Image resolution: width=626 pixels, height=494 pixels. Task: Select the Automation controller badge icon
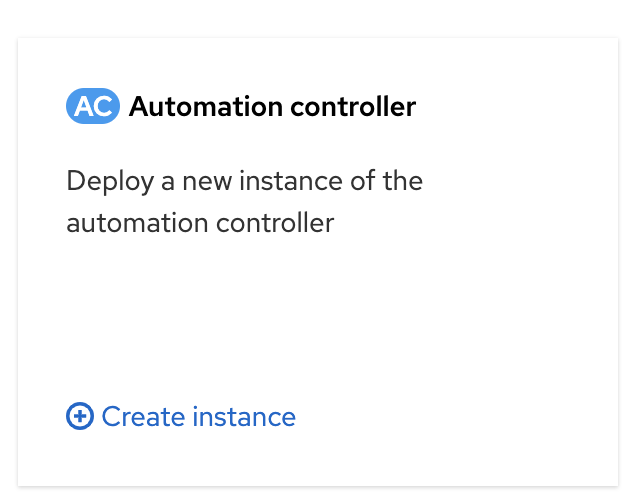pos(93,106)
